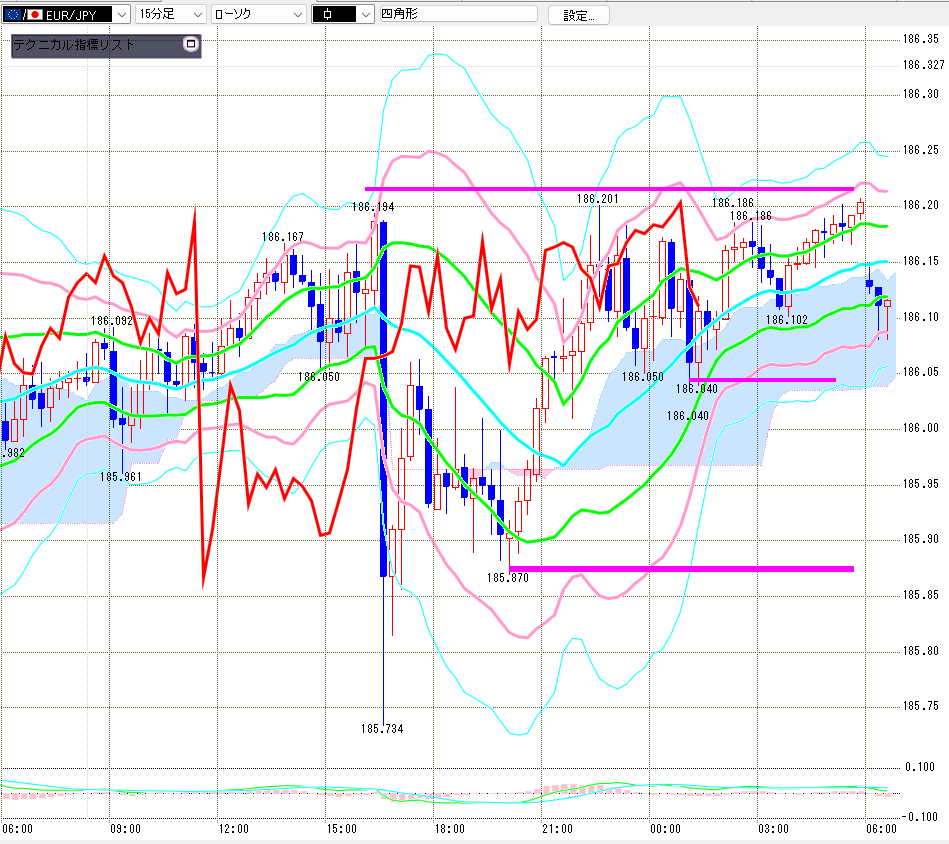Expand the drawing object dropdown arrow
949x844 pixels.
tap(366, 15)
